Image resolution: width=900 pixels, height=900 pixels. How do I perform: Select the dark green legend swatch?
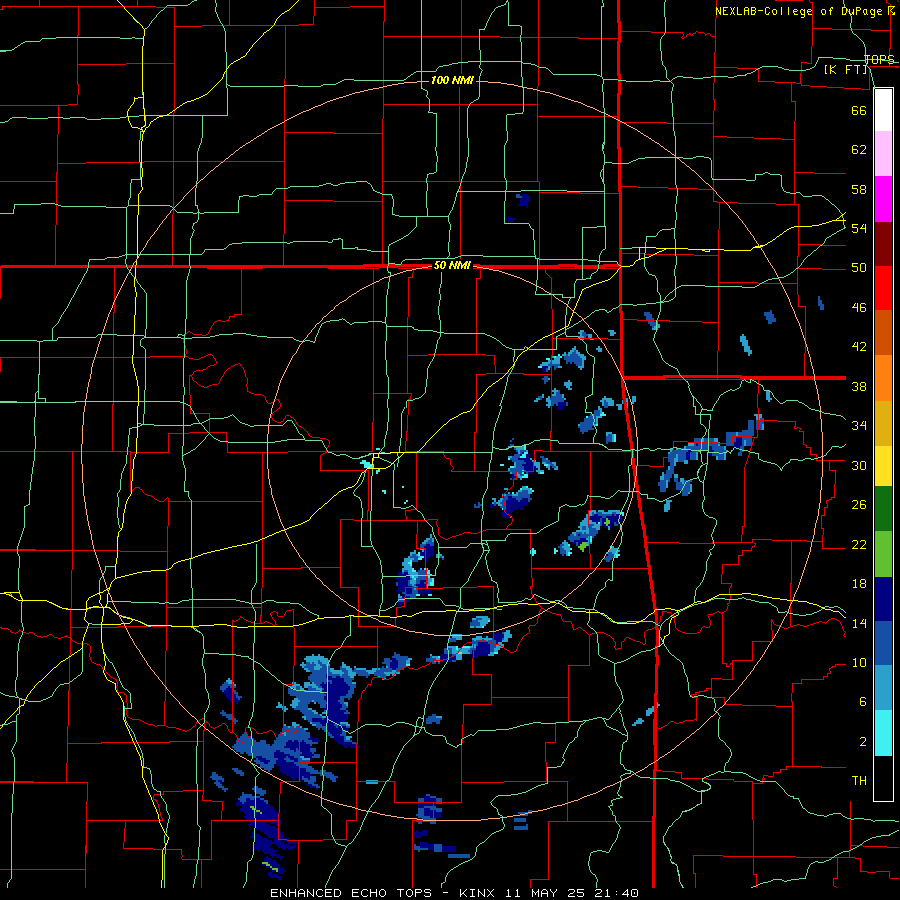tap(883, 509)
